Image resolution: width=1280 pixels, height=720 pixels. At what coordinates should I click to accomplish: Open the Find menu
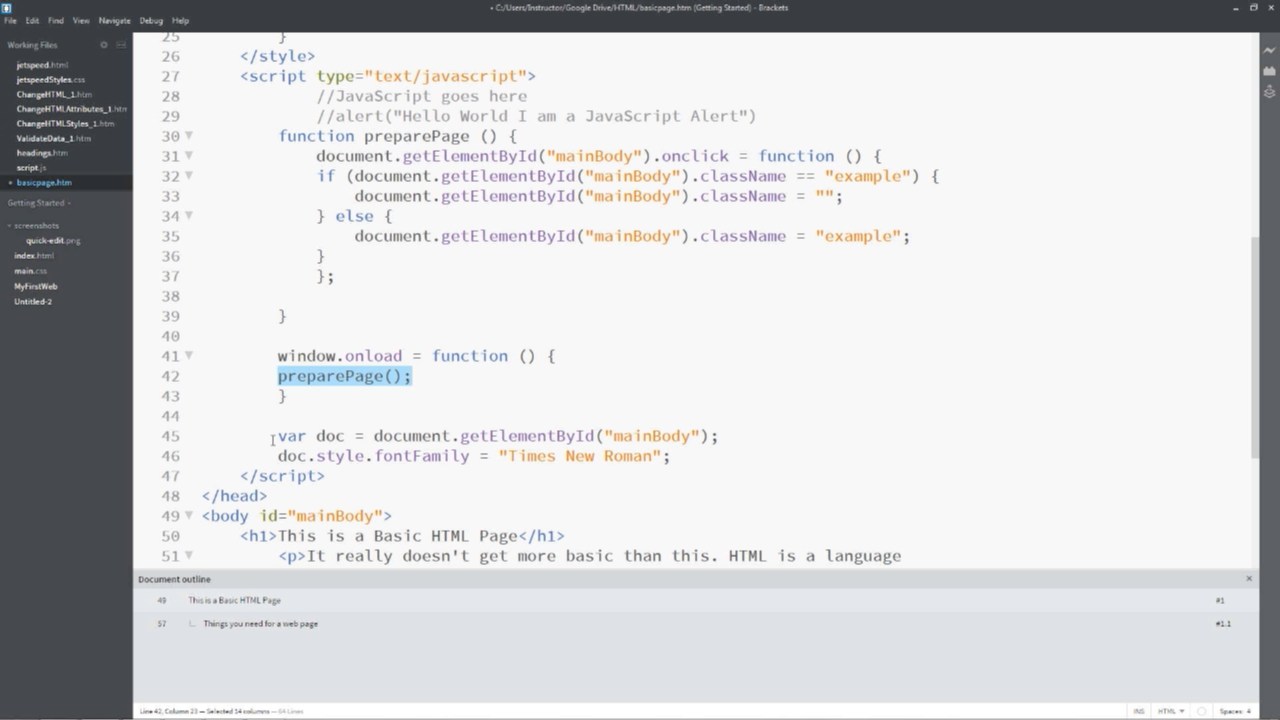pyautogui.click(x=56, y=20)
